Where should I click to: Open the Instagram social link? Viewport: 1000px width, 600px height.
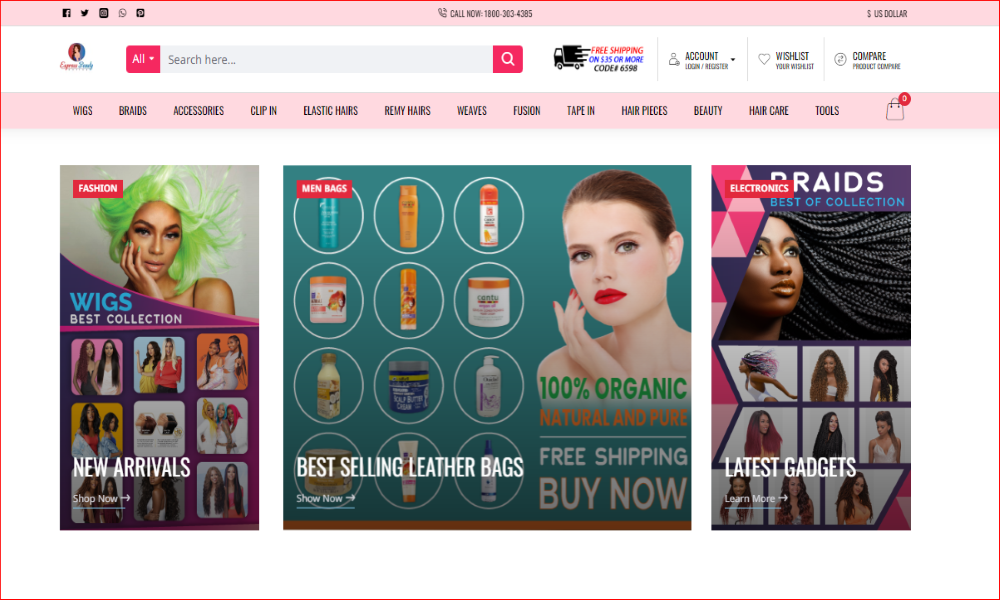(103, 13)
